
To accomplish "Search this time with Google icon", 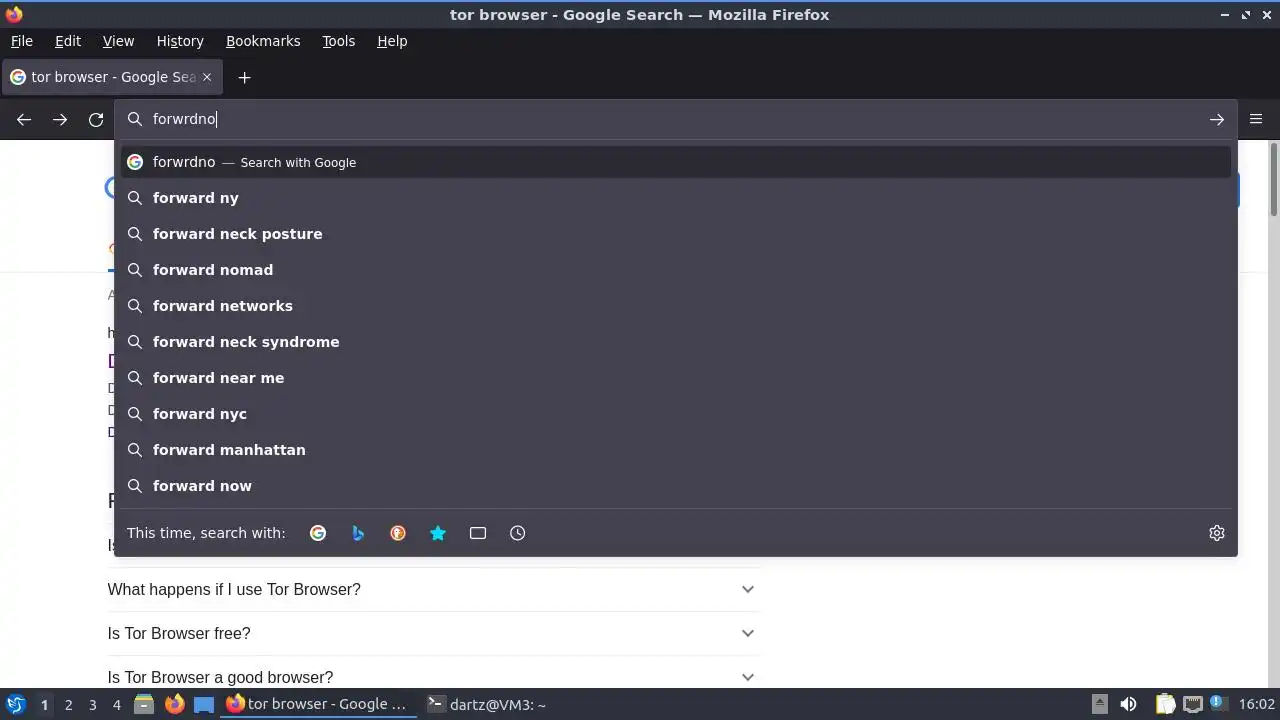I will point(318,533).
